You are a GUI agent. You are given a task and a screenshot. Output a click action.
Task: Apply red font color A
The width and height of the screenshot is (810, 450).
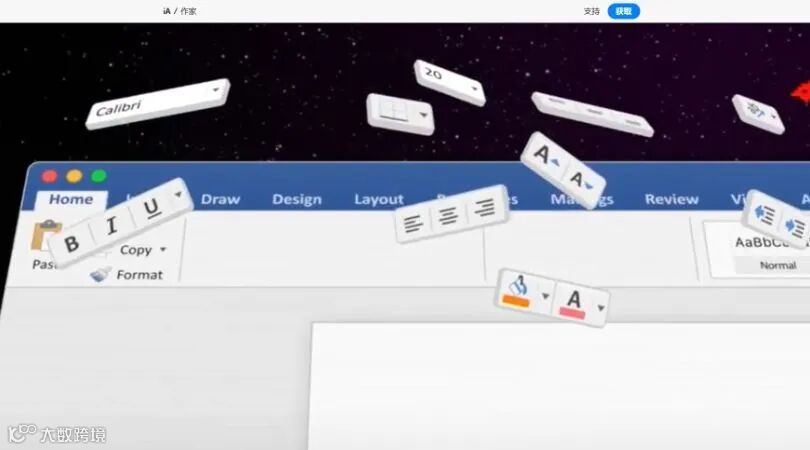pyautogui.click(x=573, y=304)
